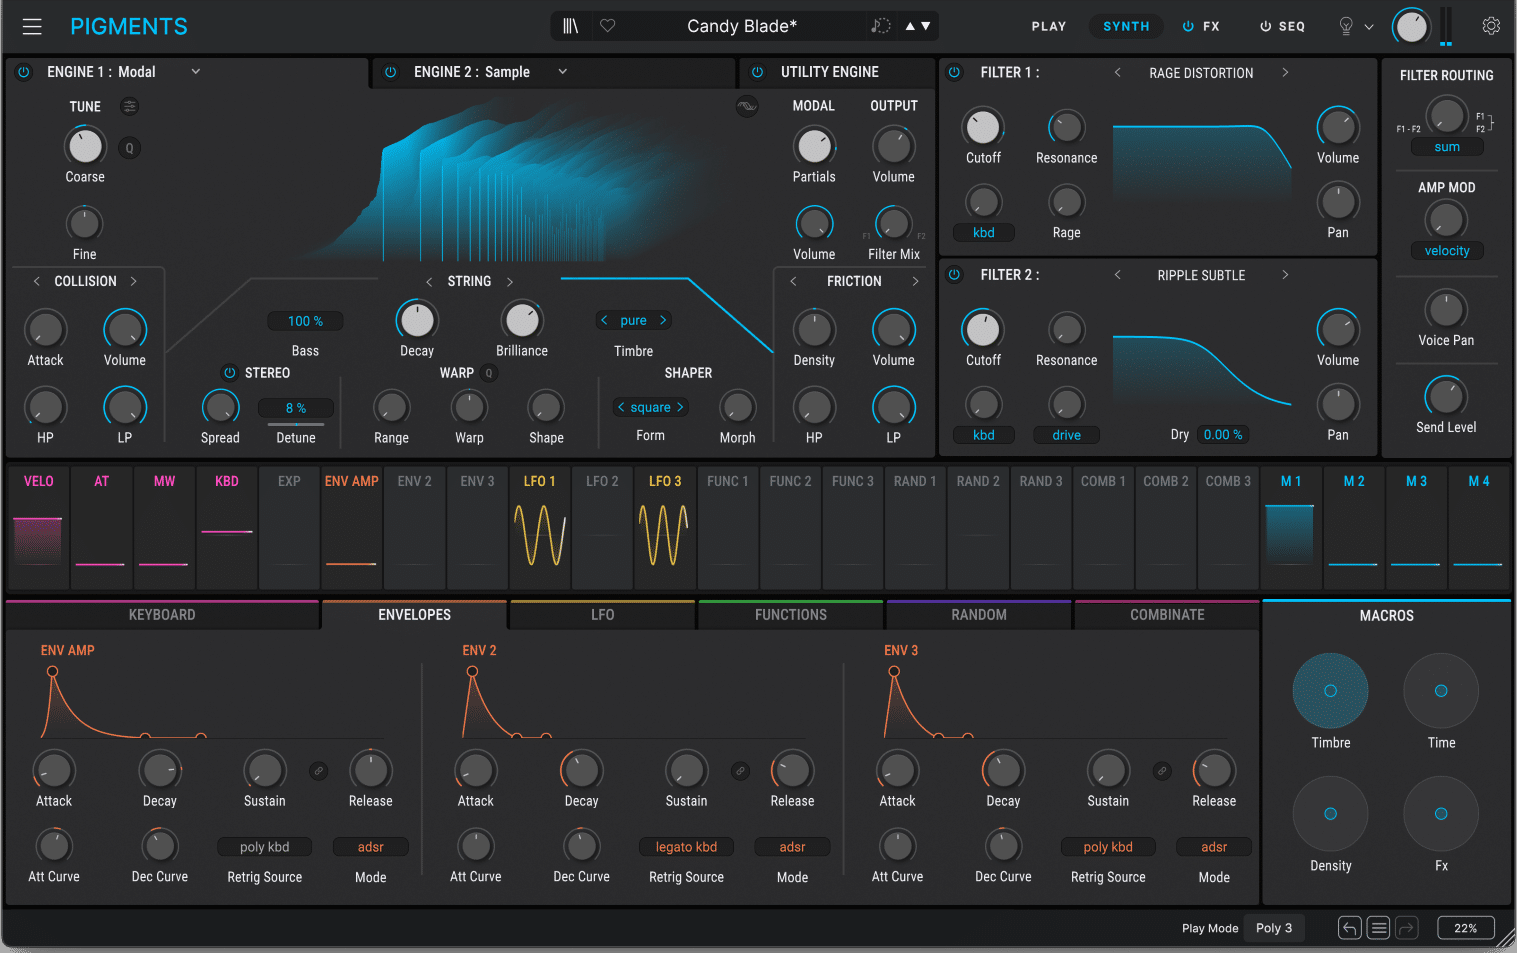Image resolution: width=1517 pixels, height=953 pixels.
Task: Open the LFO modulation tab
Action: click(603, 615)
